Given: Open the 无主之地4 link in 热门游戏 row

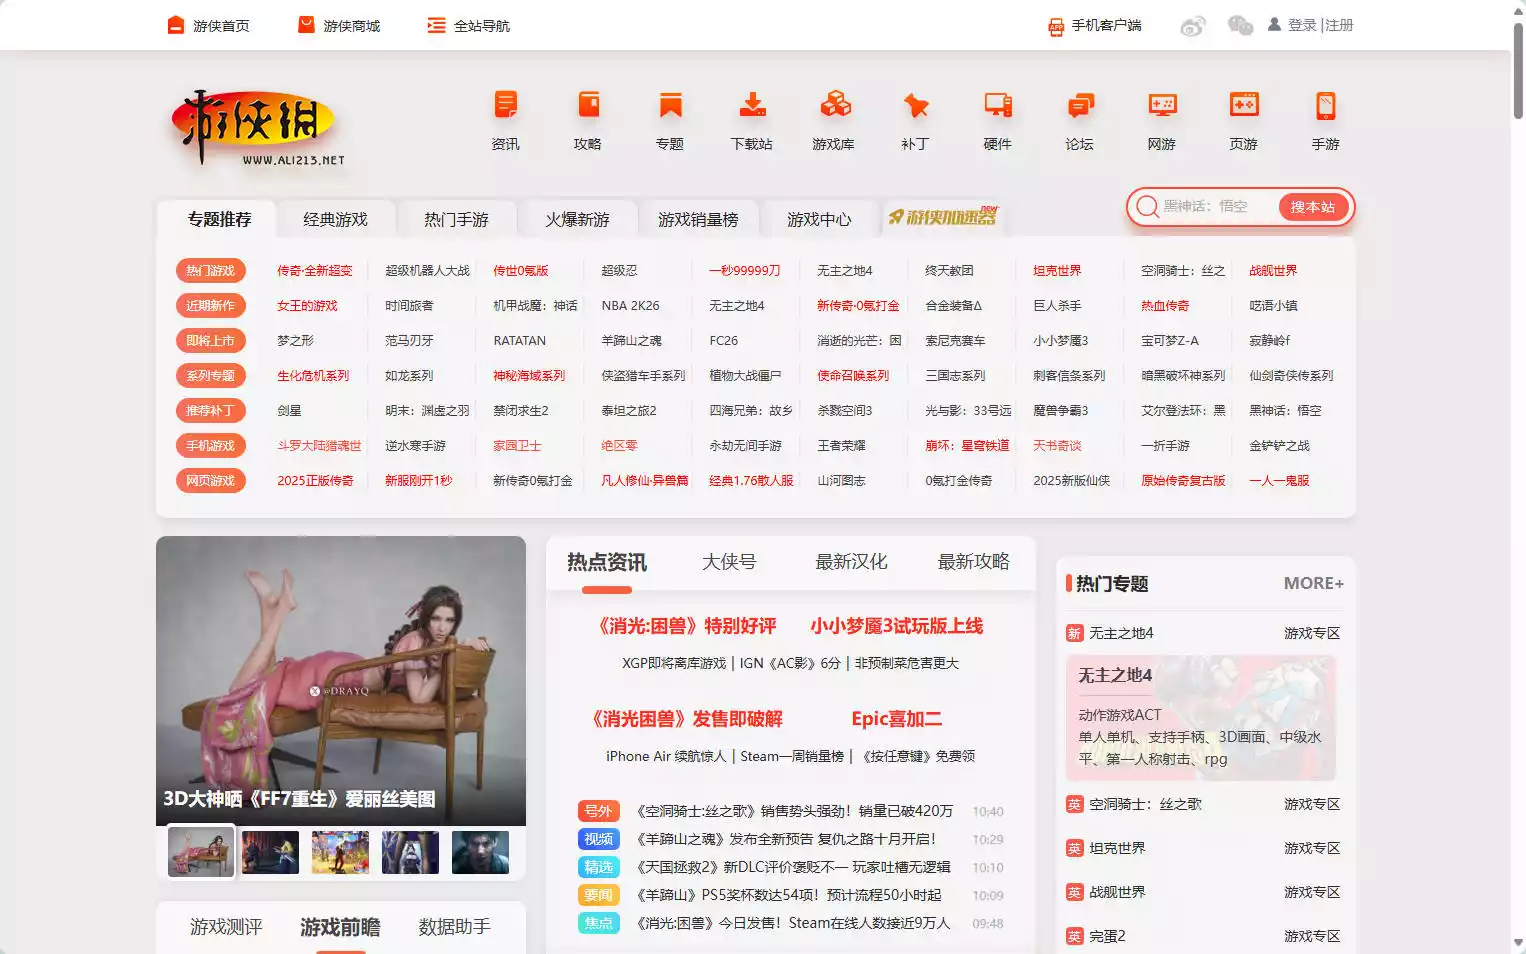Looking at the screenshot, I should click(844, 271).
